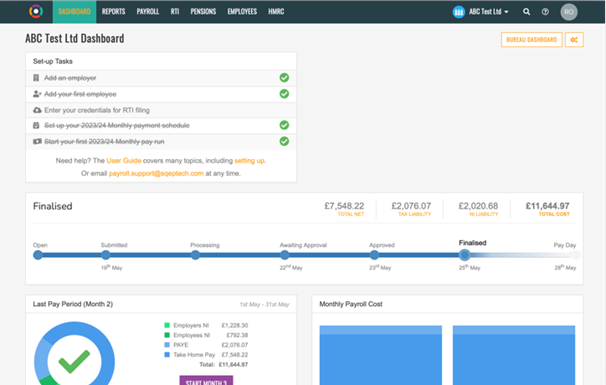The width and height of the screenshot is (606, 385).
Task: Open the dashboard settings gears button
Action: pyautogui.click(x=574, y=40)
